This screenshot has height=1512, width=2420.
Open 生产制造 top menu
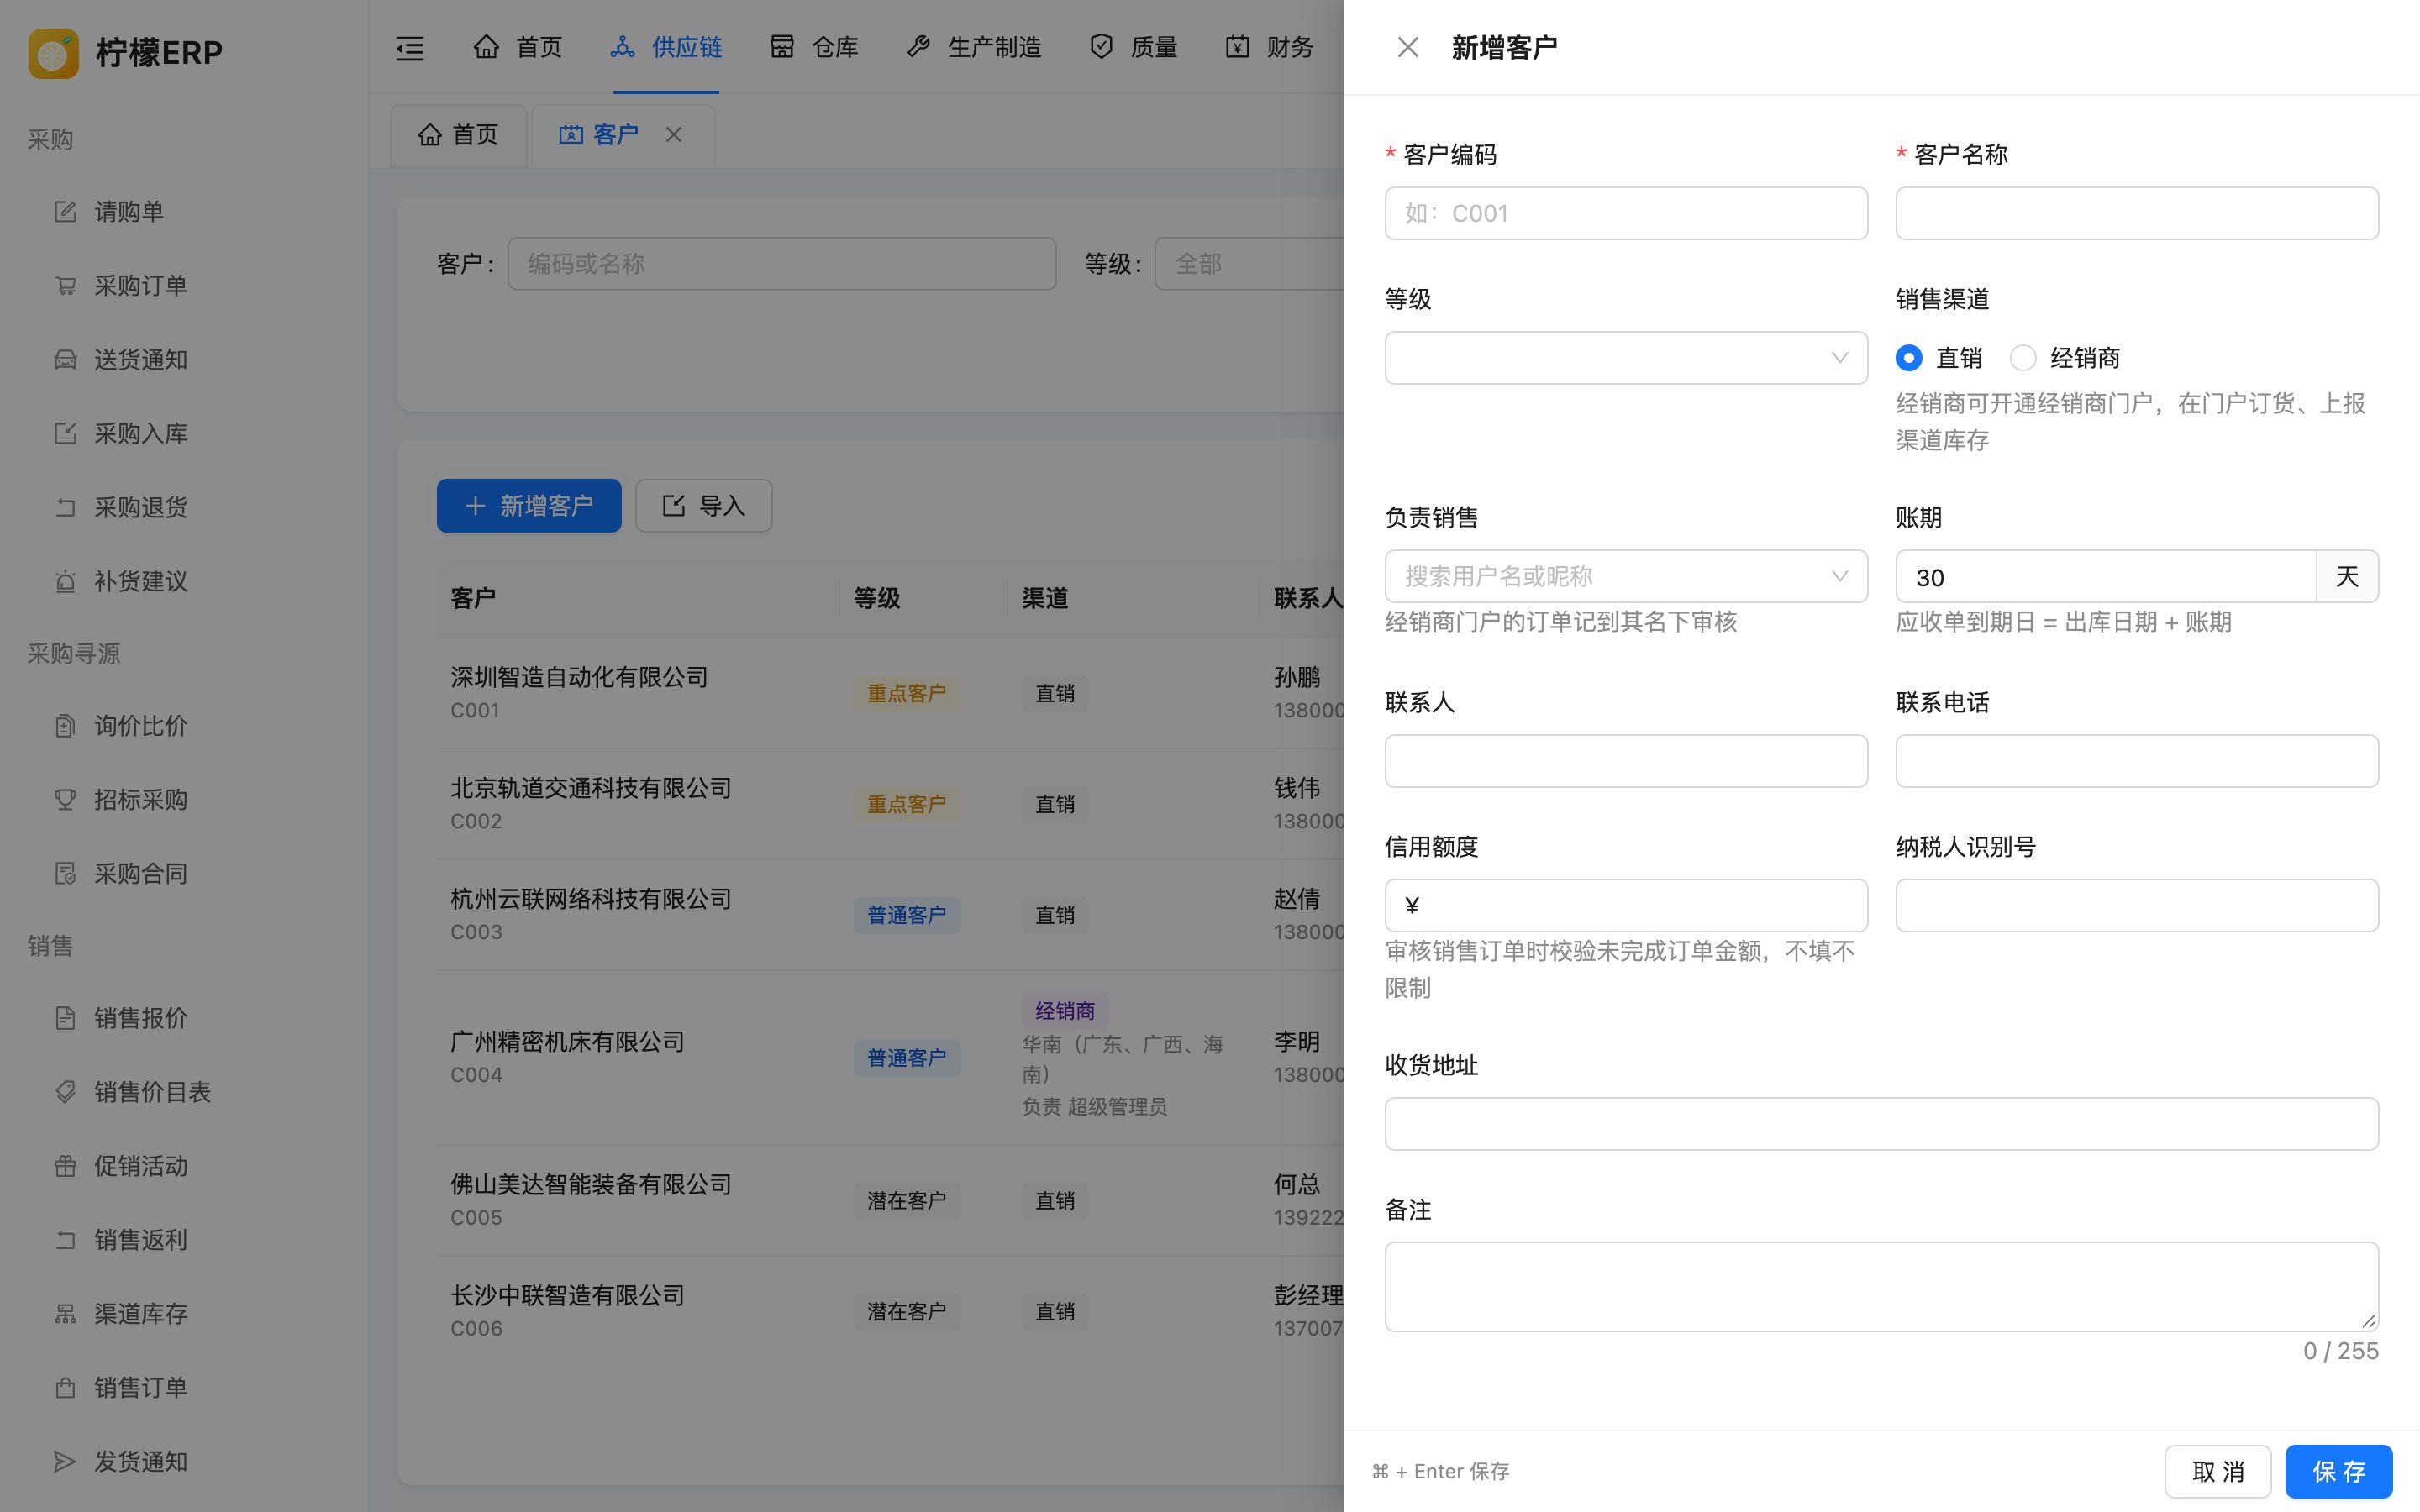coord(973,47)
